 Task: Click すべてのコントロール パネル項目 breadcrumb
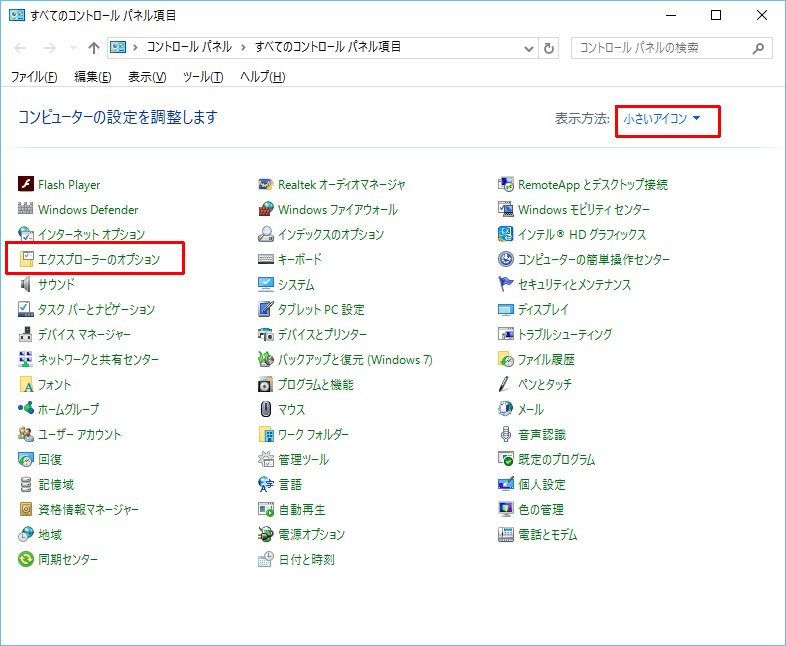pyautogui.click(x=328, y=47)
